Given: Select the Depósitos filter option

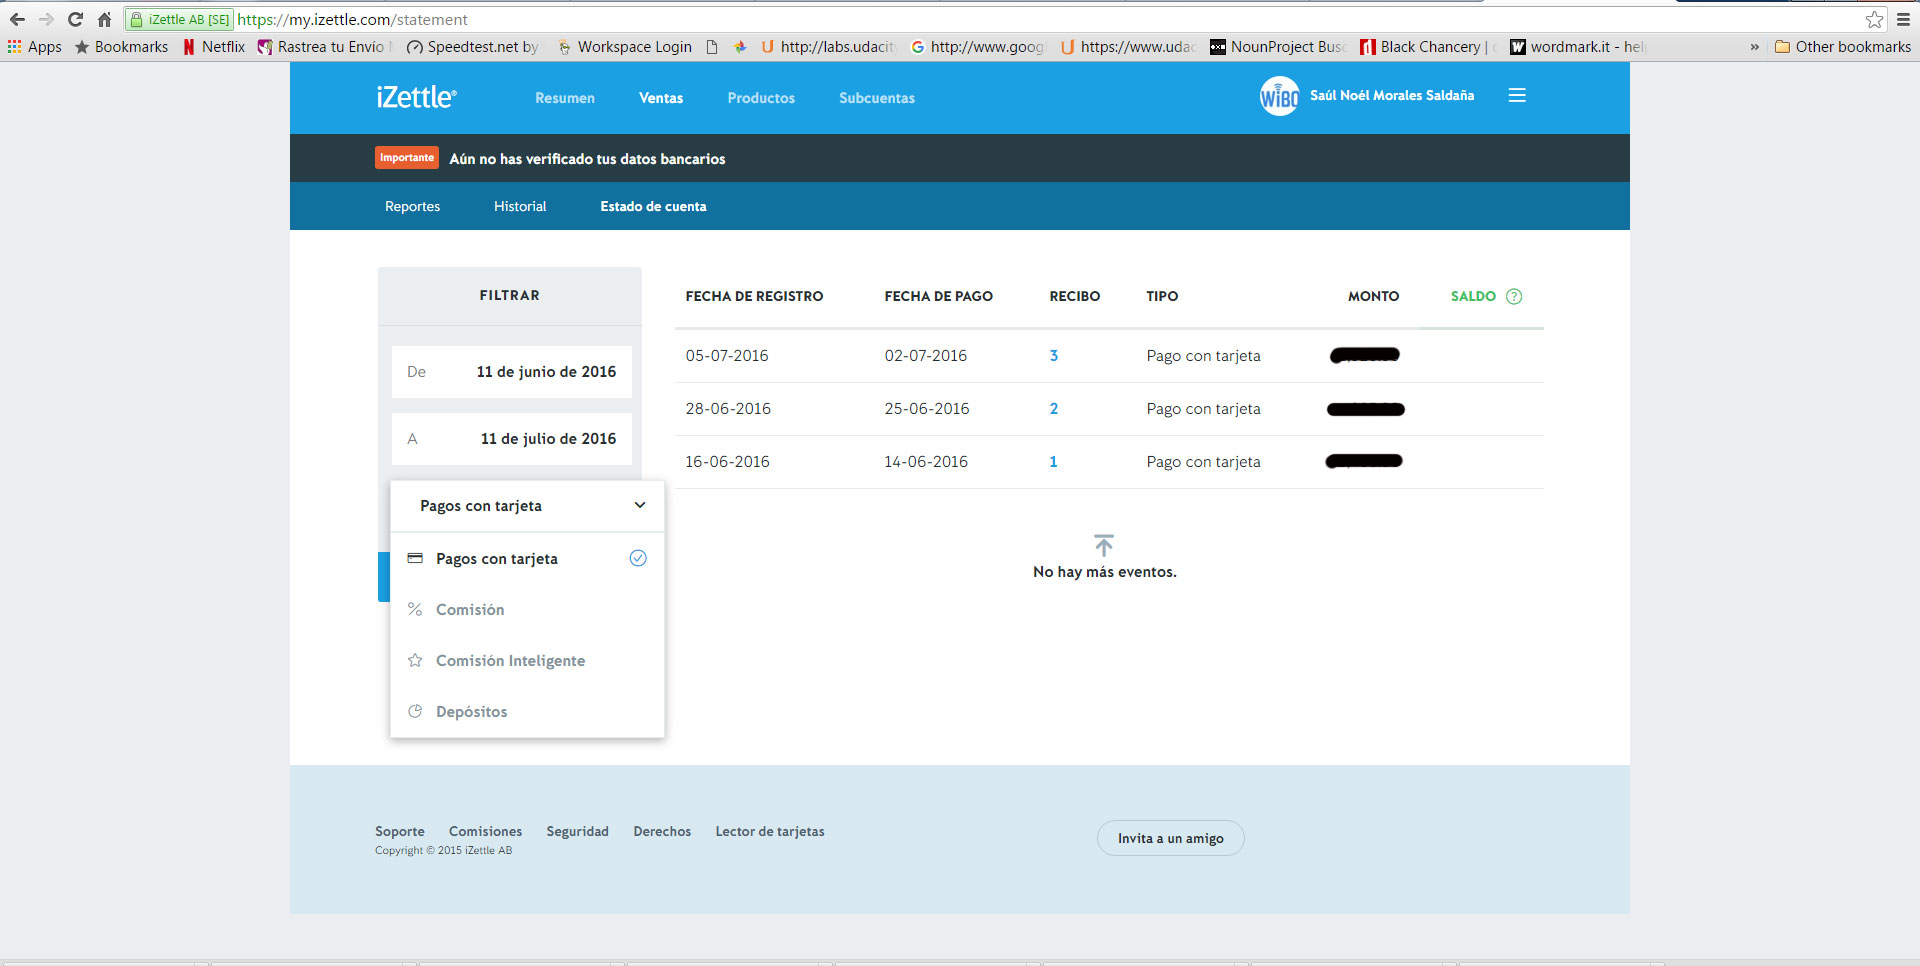Looking at the screenshot, I should click(x=471, y=712).
